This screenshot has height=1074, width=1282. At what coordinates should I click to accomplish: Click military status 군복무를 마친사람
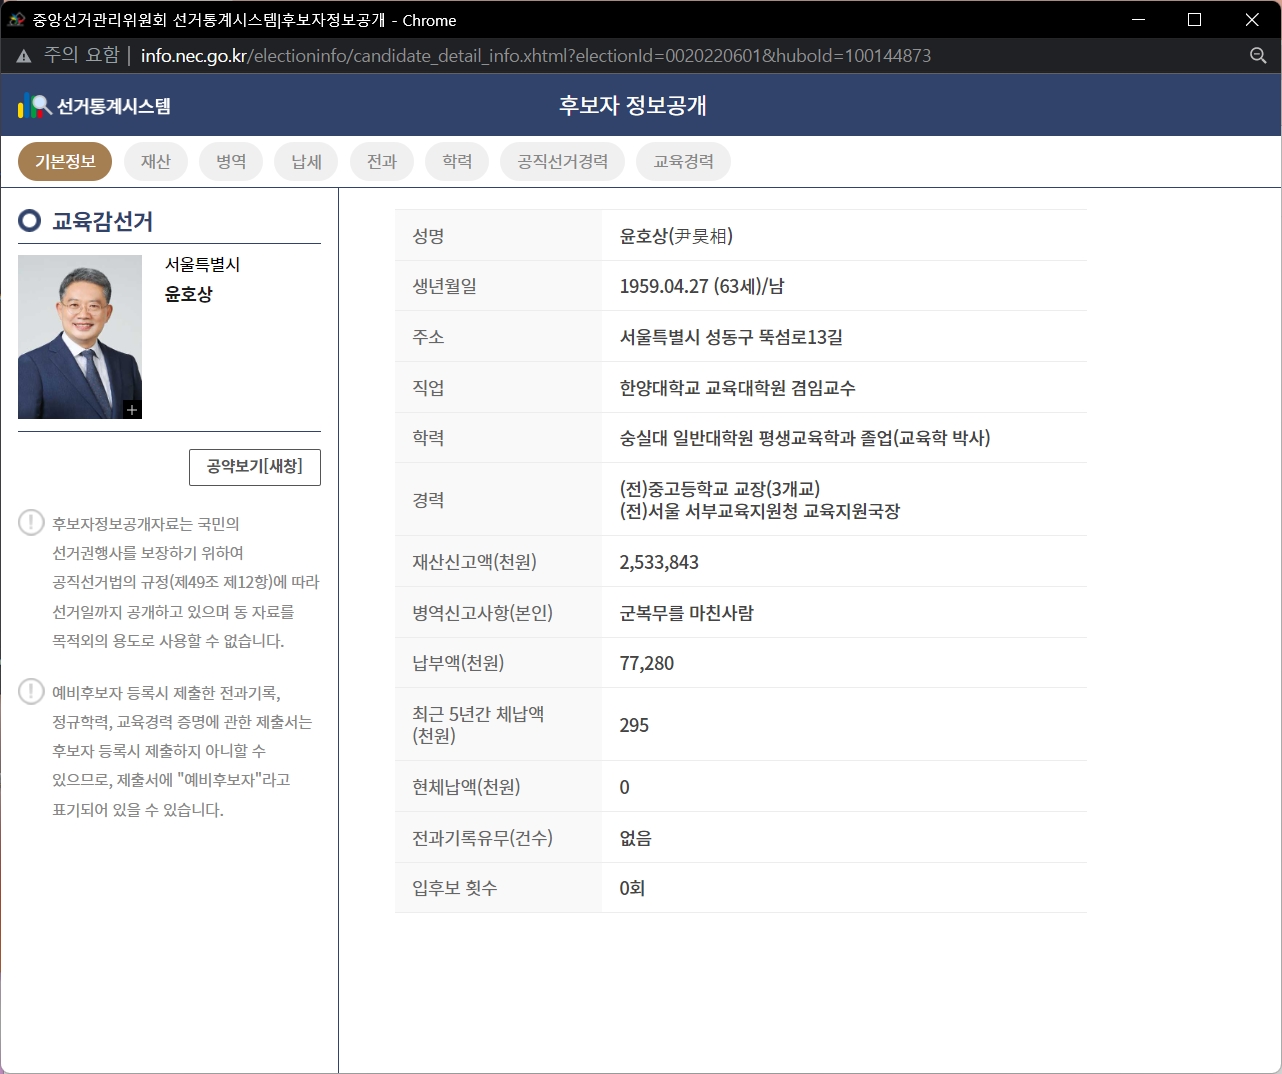pyautogui.click(x=687, y=613)
